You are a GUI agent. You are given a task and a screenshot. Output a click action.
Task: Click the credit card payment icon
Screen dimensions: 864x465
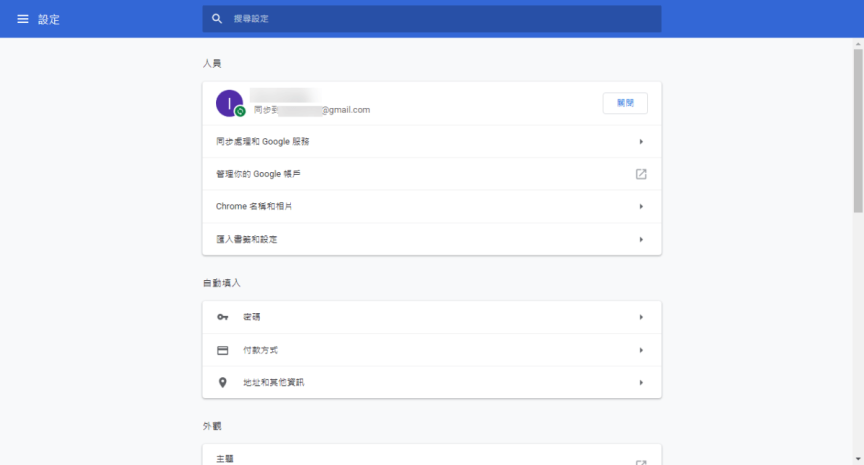click(x=223, y=350)
